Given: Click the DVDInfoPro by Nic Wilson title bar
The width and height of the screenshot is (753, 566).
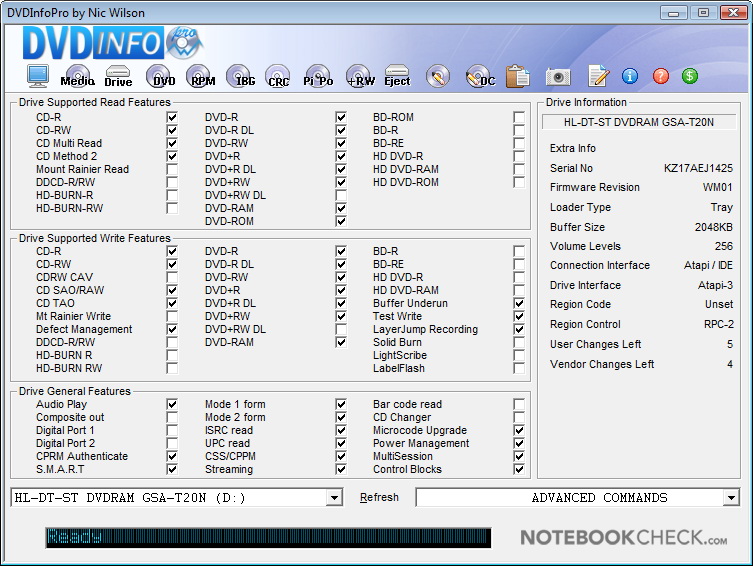Looking at the screenshot, I should tap(75, 13).
